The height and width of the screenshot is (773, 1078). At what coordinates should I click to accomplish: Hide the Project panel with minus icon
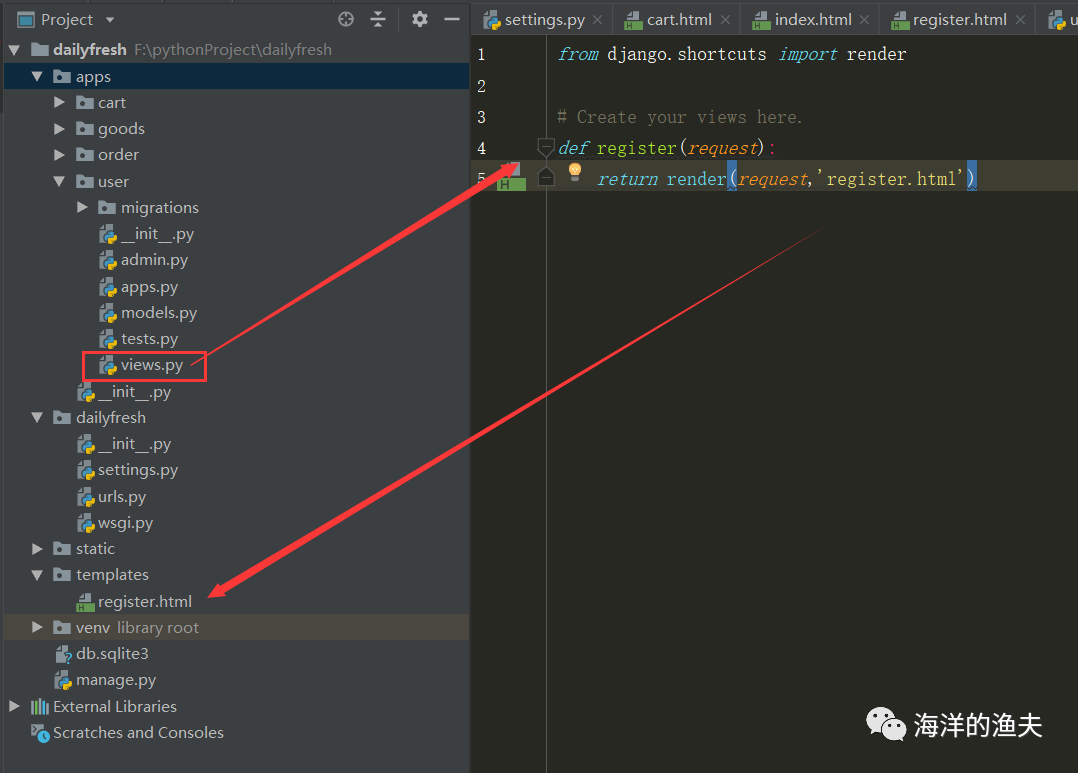pos(452,19)
